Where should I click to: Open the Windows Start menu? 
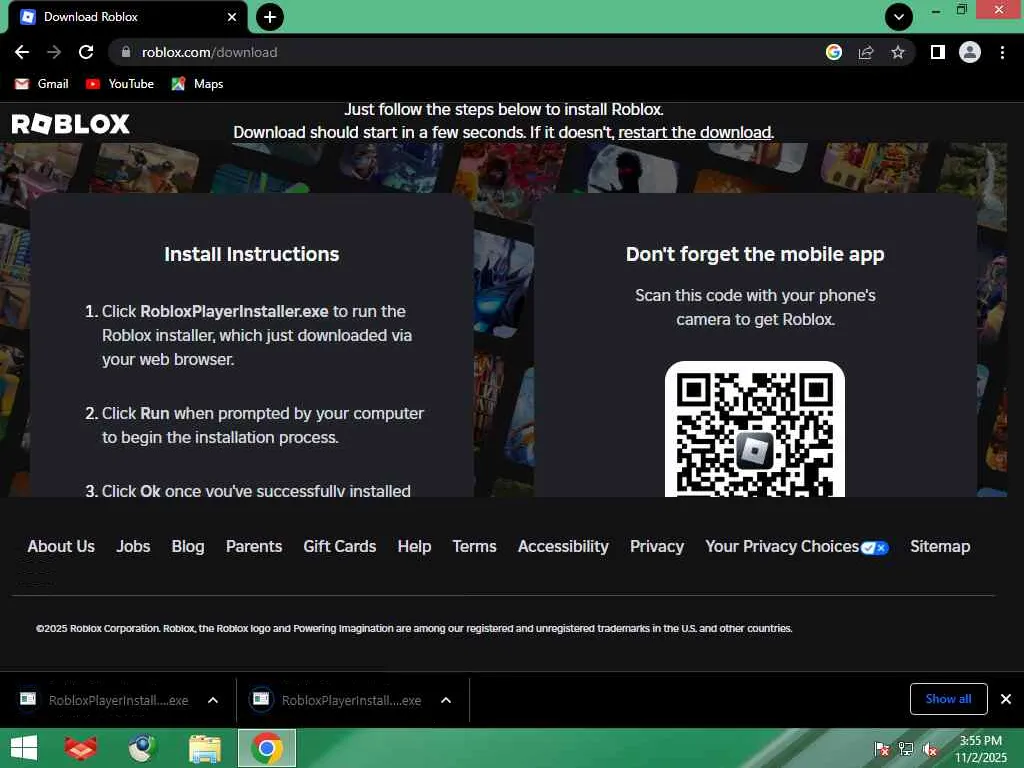[24, 748]
